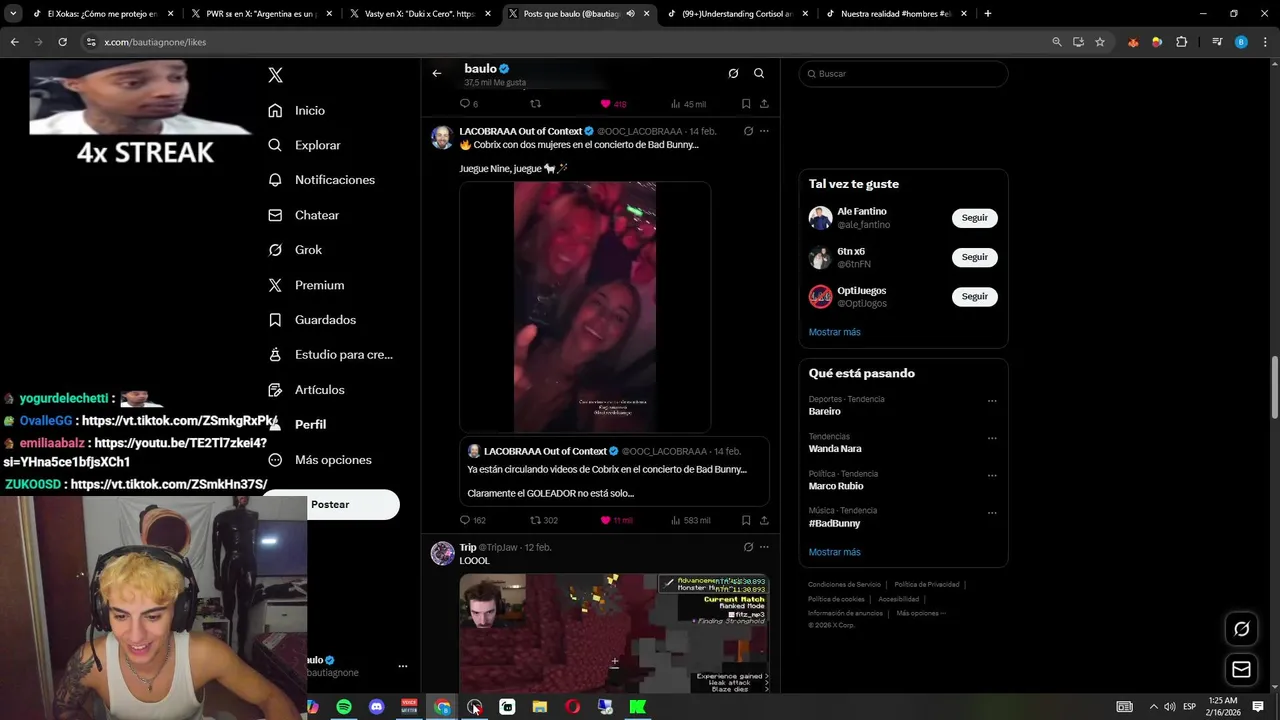Screen dimensions: 1280x720
Task: Open more options for Wanda Nara trend
Action: coord(992,438)
